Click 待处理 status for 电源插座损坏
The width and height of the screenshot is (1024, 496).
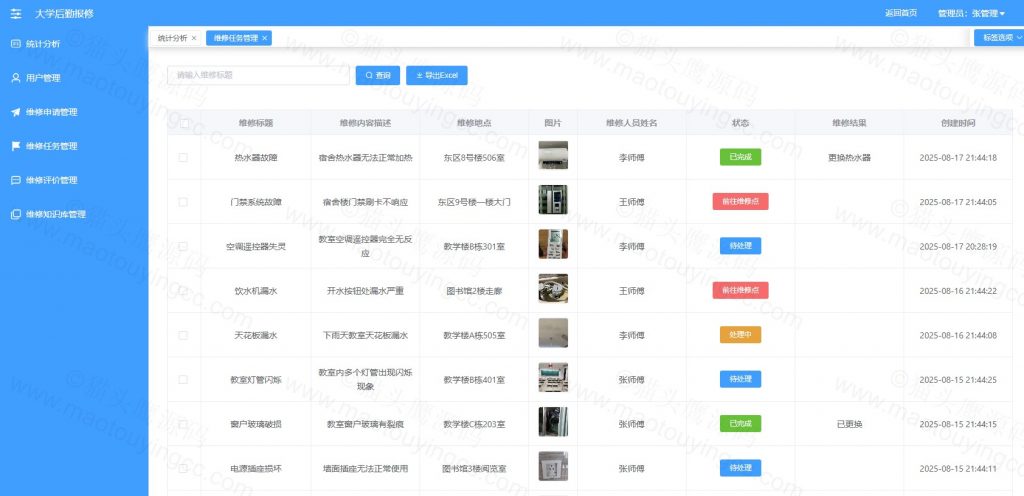tap(741, 468)
